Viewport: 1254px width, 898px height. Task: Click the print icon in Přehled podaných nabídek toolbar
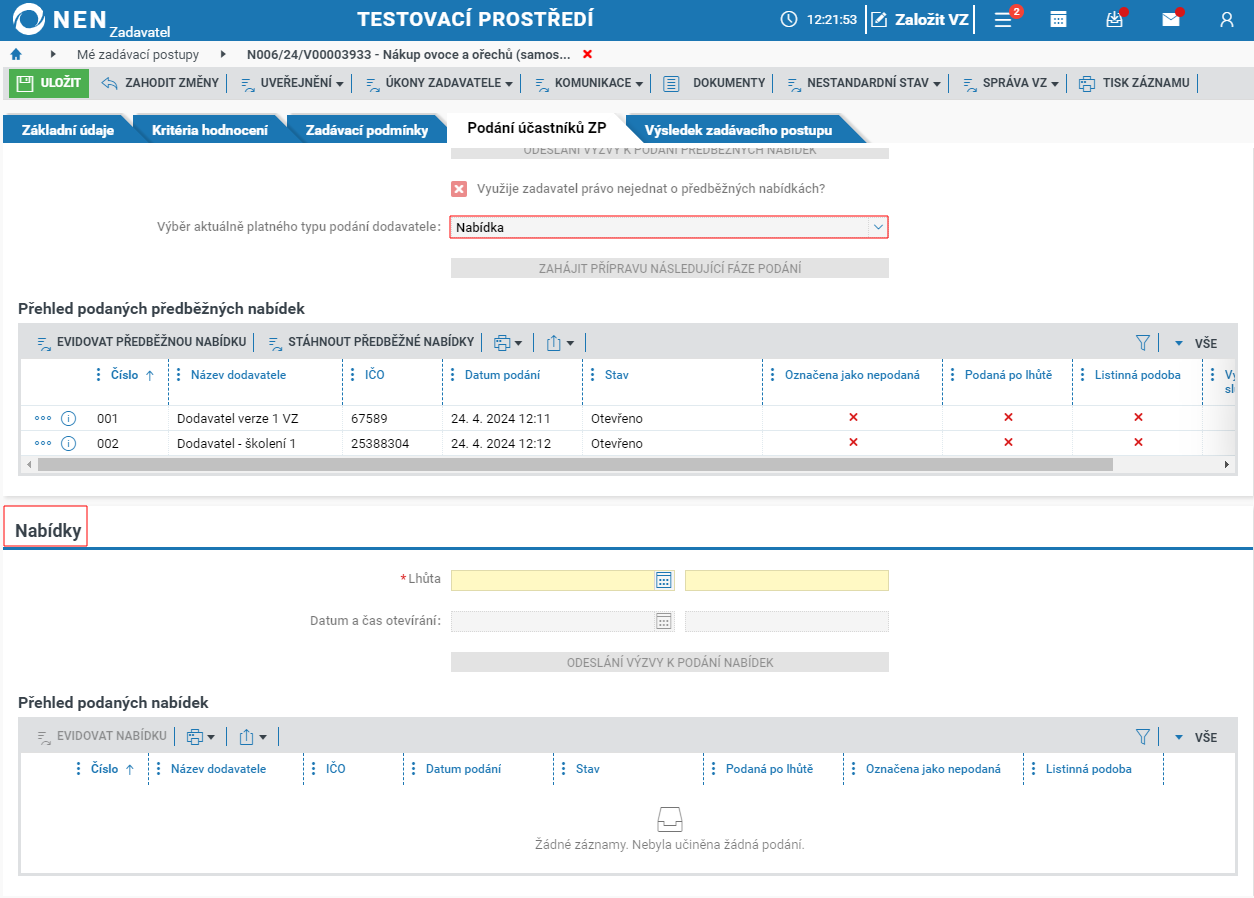point(195,737)
